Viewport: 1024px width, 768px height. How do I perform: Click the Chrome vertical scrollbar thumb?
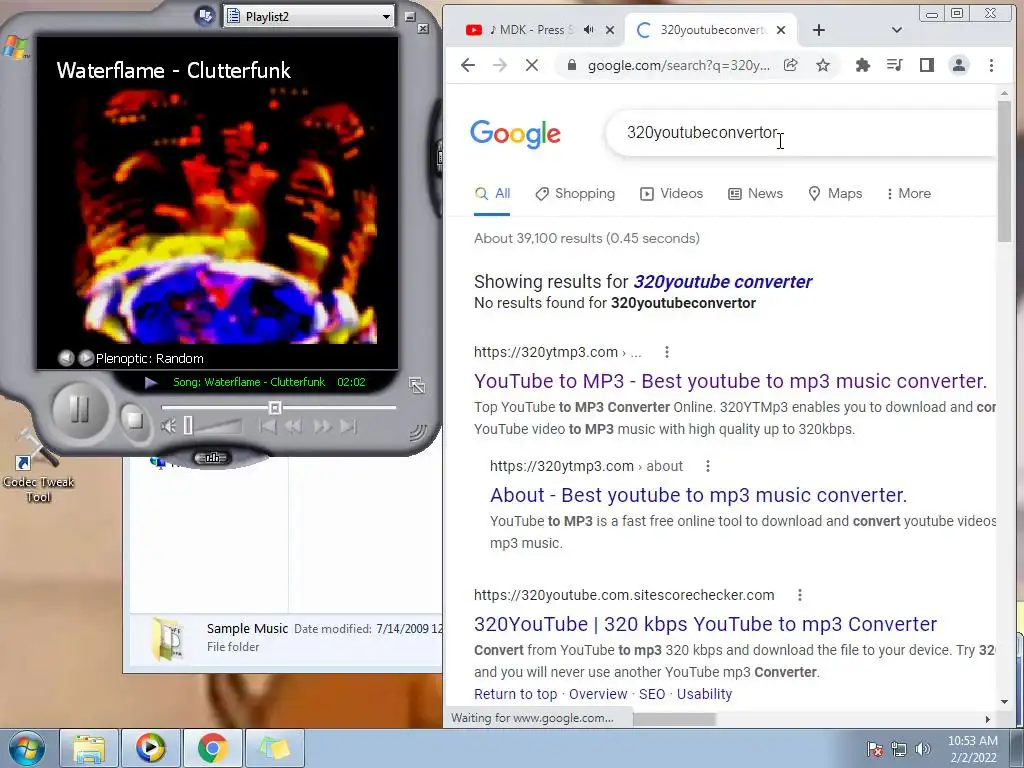[x=1004, y=171]
